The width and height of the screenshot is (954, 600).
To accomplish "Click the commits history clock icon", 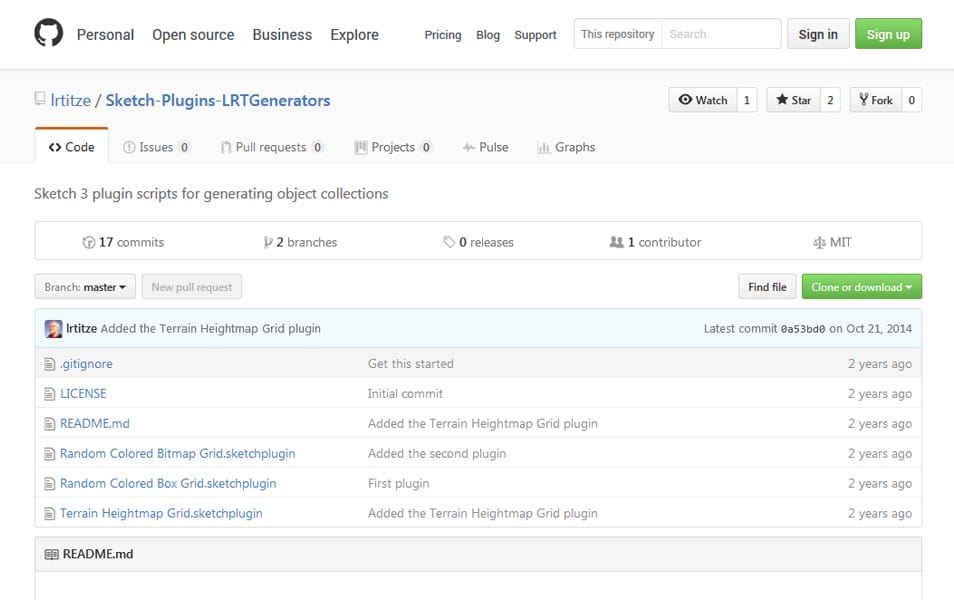I will pyautogui.click(x=89, y=242).
